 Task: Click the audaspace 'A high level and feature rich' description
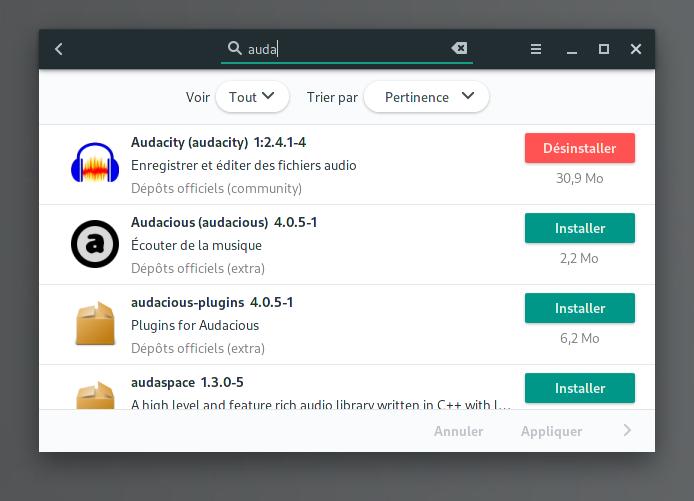320,404
